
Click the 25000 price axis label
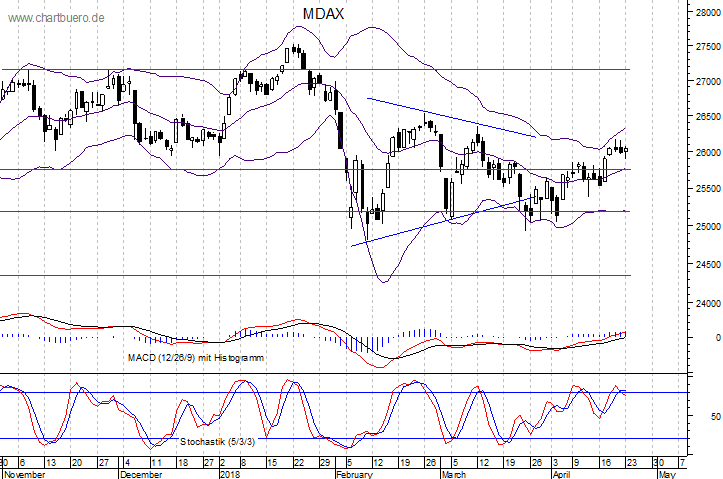pos(708,226)
